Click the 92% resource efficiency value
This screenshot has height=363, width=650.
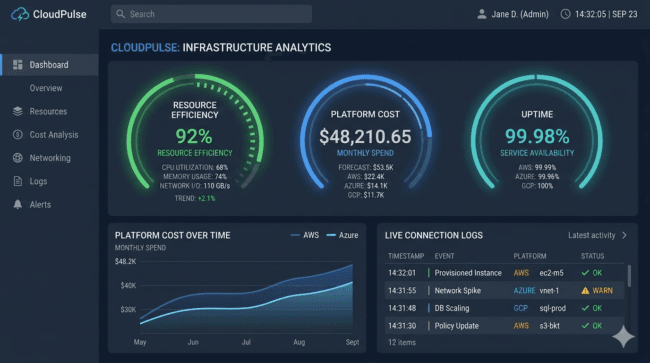pos(194,136)
